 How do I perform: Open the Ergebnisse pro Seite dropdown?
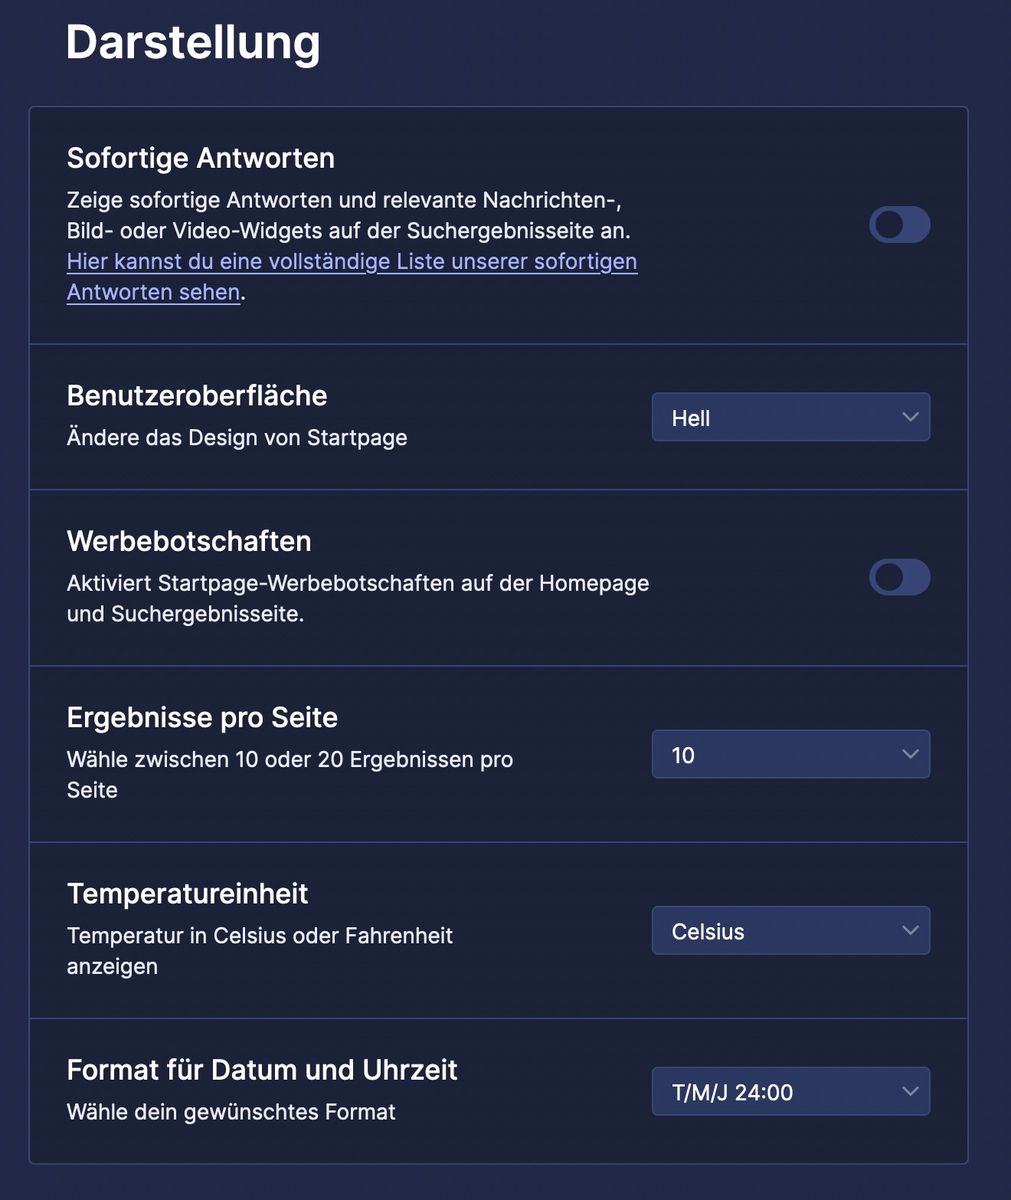click(x=790, y=755)
